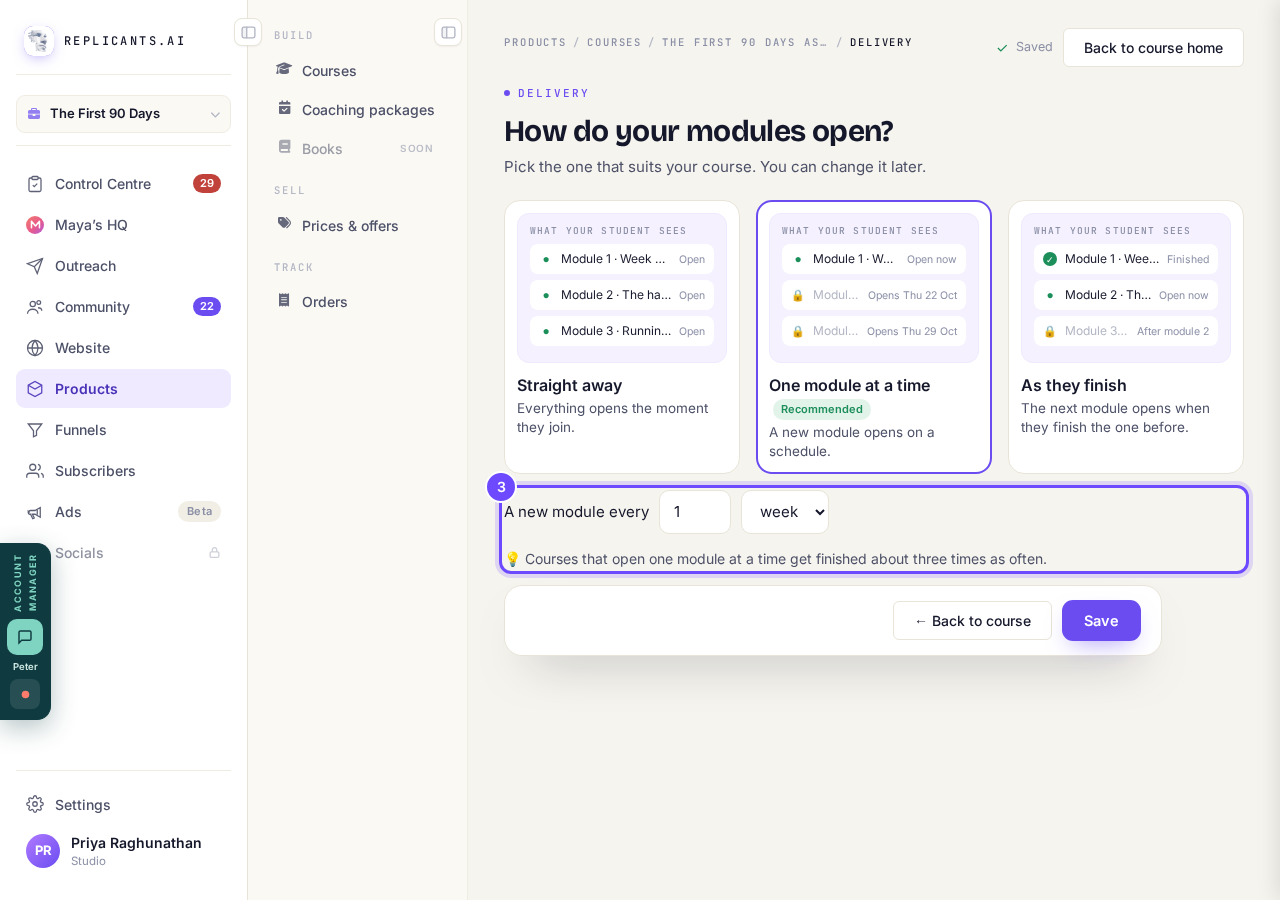Image resolution: width=1280 pixels, height=900 pixels.
Task: Open Subscribers menu item
Action: (x=123, y=471)
